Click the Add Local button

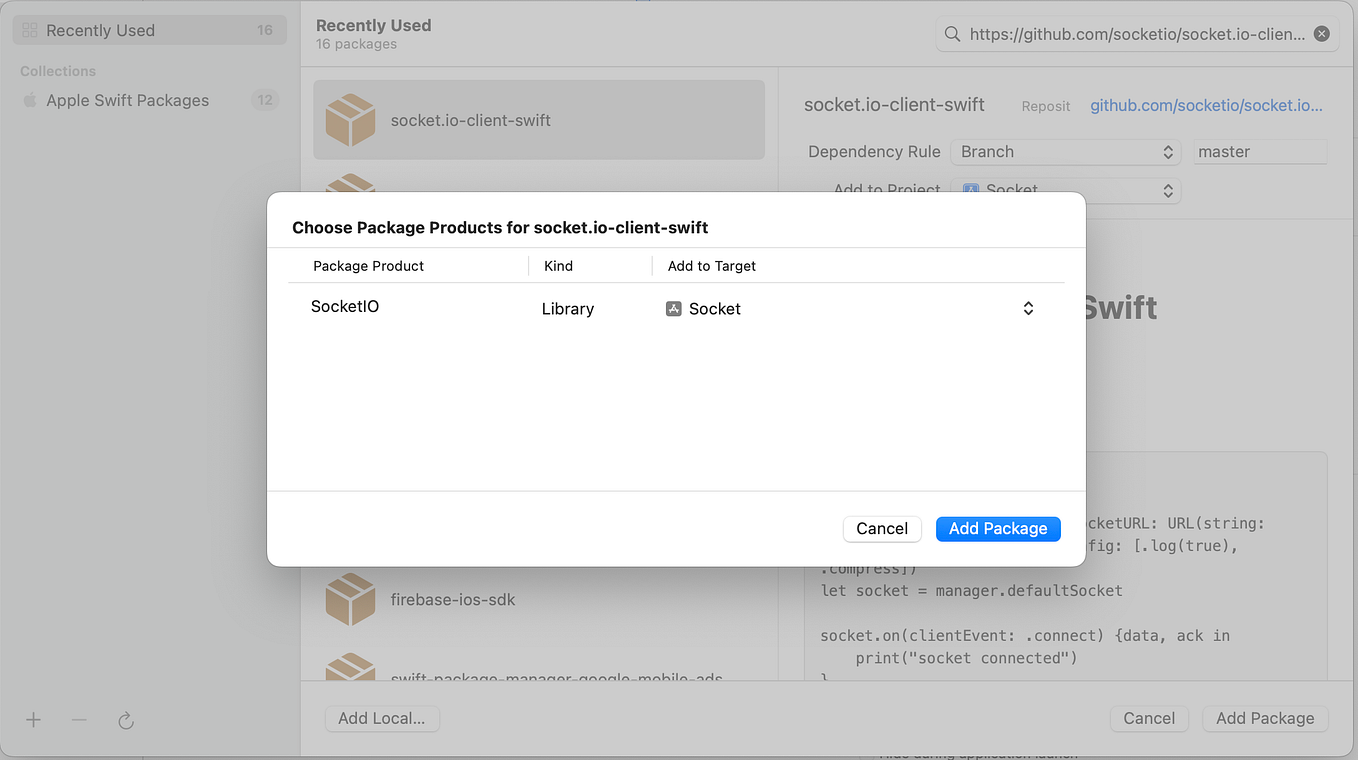pos(382,718)
